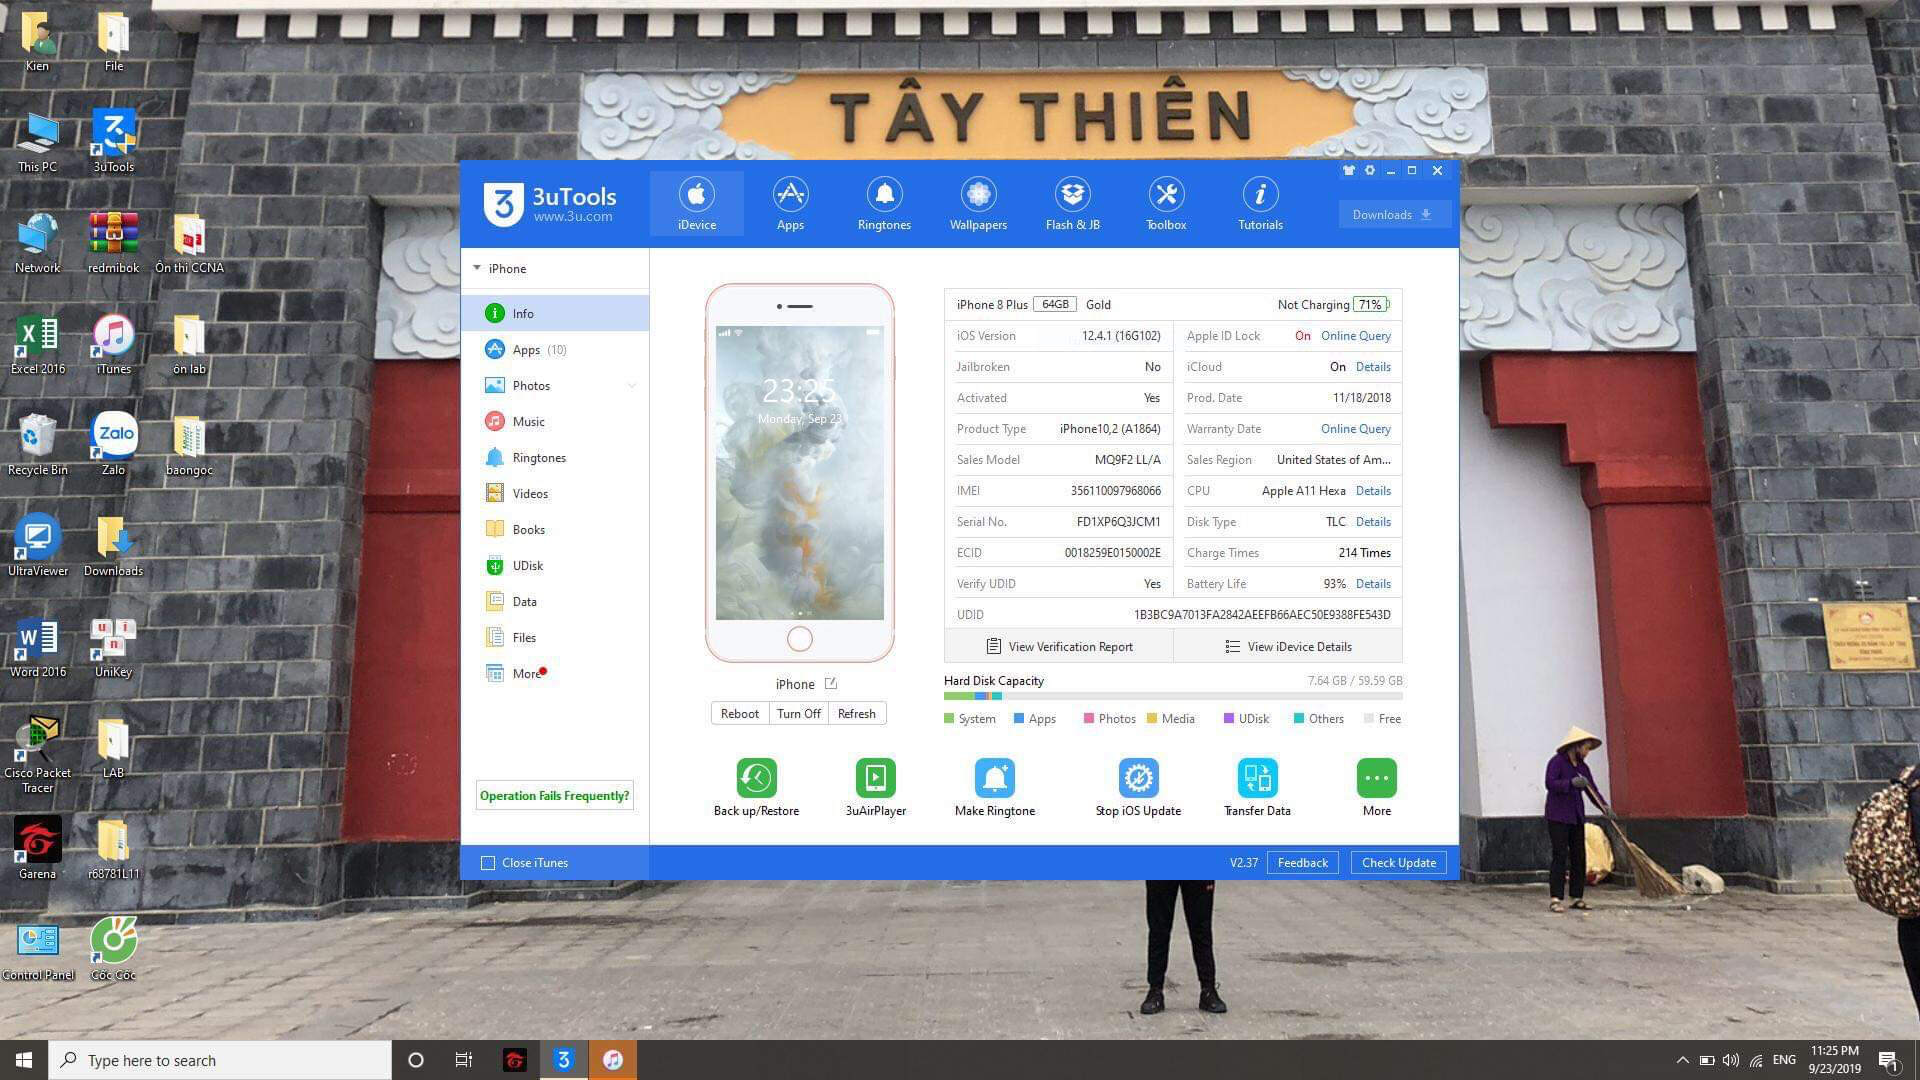Image resolution: width=1920 pixels, height=1080 pixels.
Task: Expand the Photos sidebar submenu
Action: click(631, 386)
